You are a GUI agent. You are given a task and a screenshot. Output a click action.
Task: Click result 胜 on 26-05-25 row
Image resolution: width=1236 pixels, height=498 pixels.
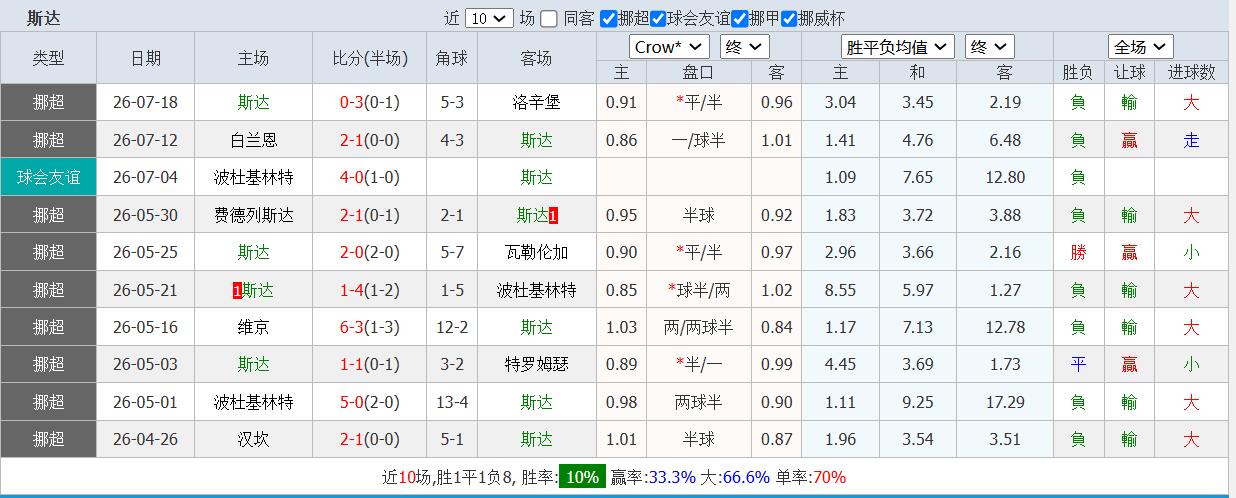[x=1078, y=252]
